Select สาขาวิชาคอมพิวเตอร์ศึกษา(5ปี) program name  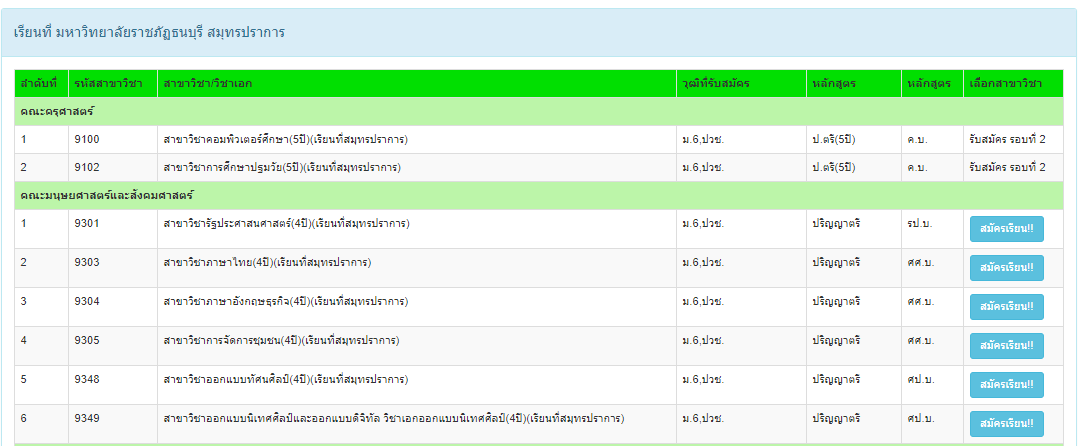point(286,140)
